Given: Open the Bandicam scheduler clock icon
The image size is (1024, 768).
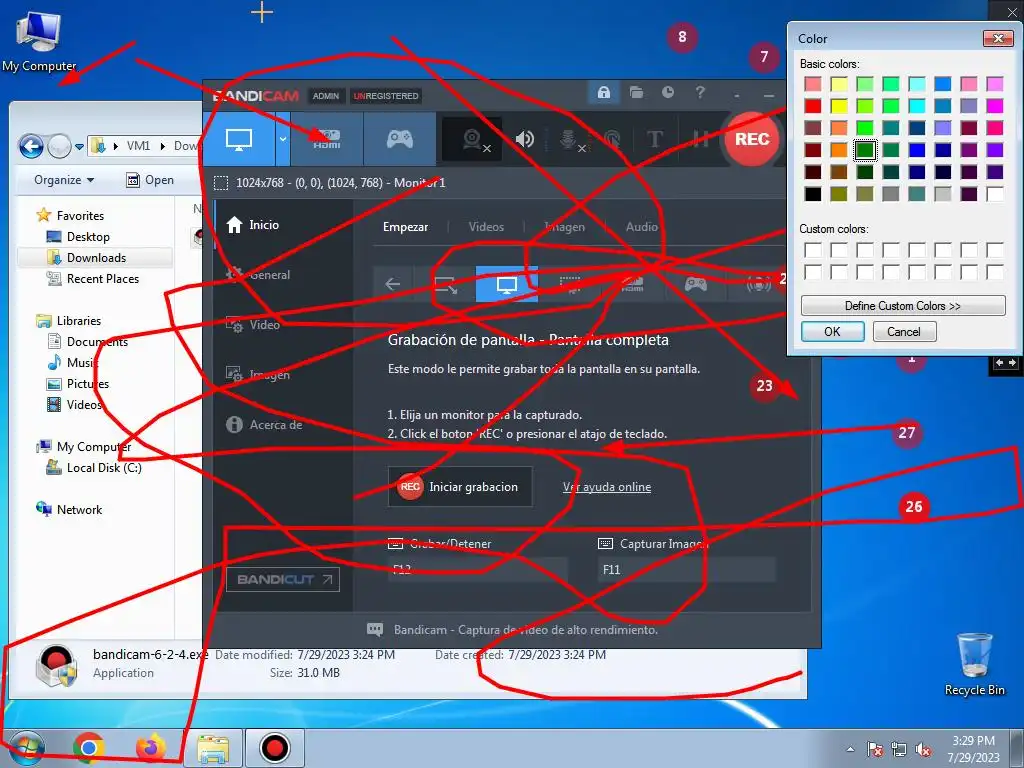Looking at the screenshot, I should pos(667,93).
